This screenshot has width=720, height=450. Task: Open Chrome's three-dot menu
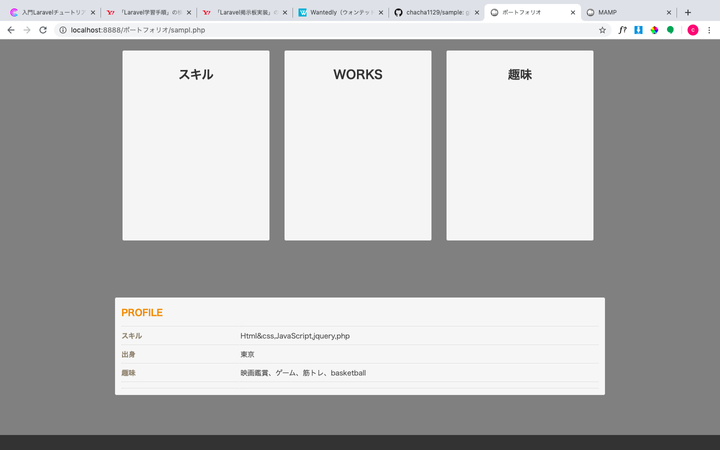pyautogui.click(x=709, y=30)
